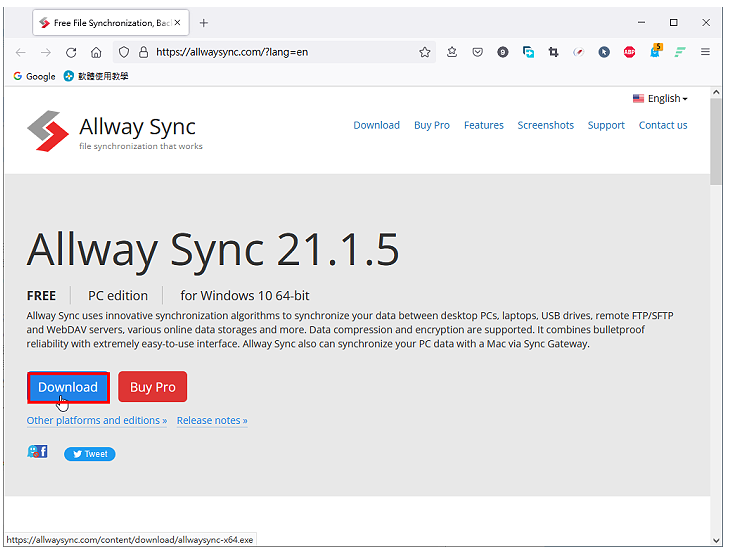The width and height of the screenshot is (729, 555).
Task: Open the Chinese software tutorial bookmark
Action: pyautogui.click(x=96, y=76)
